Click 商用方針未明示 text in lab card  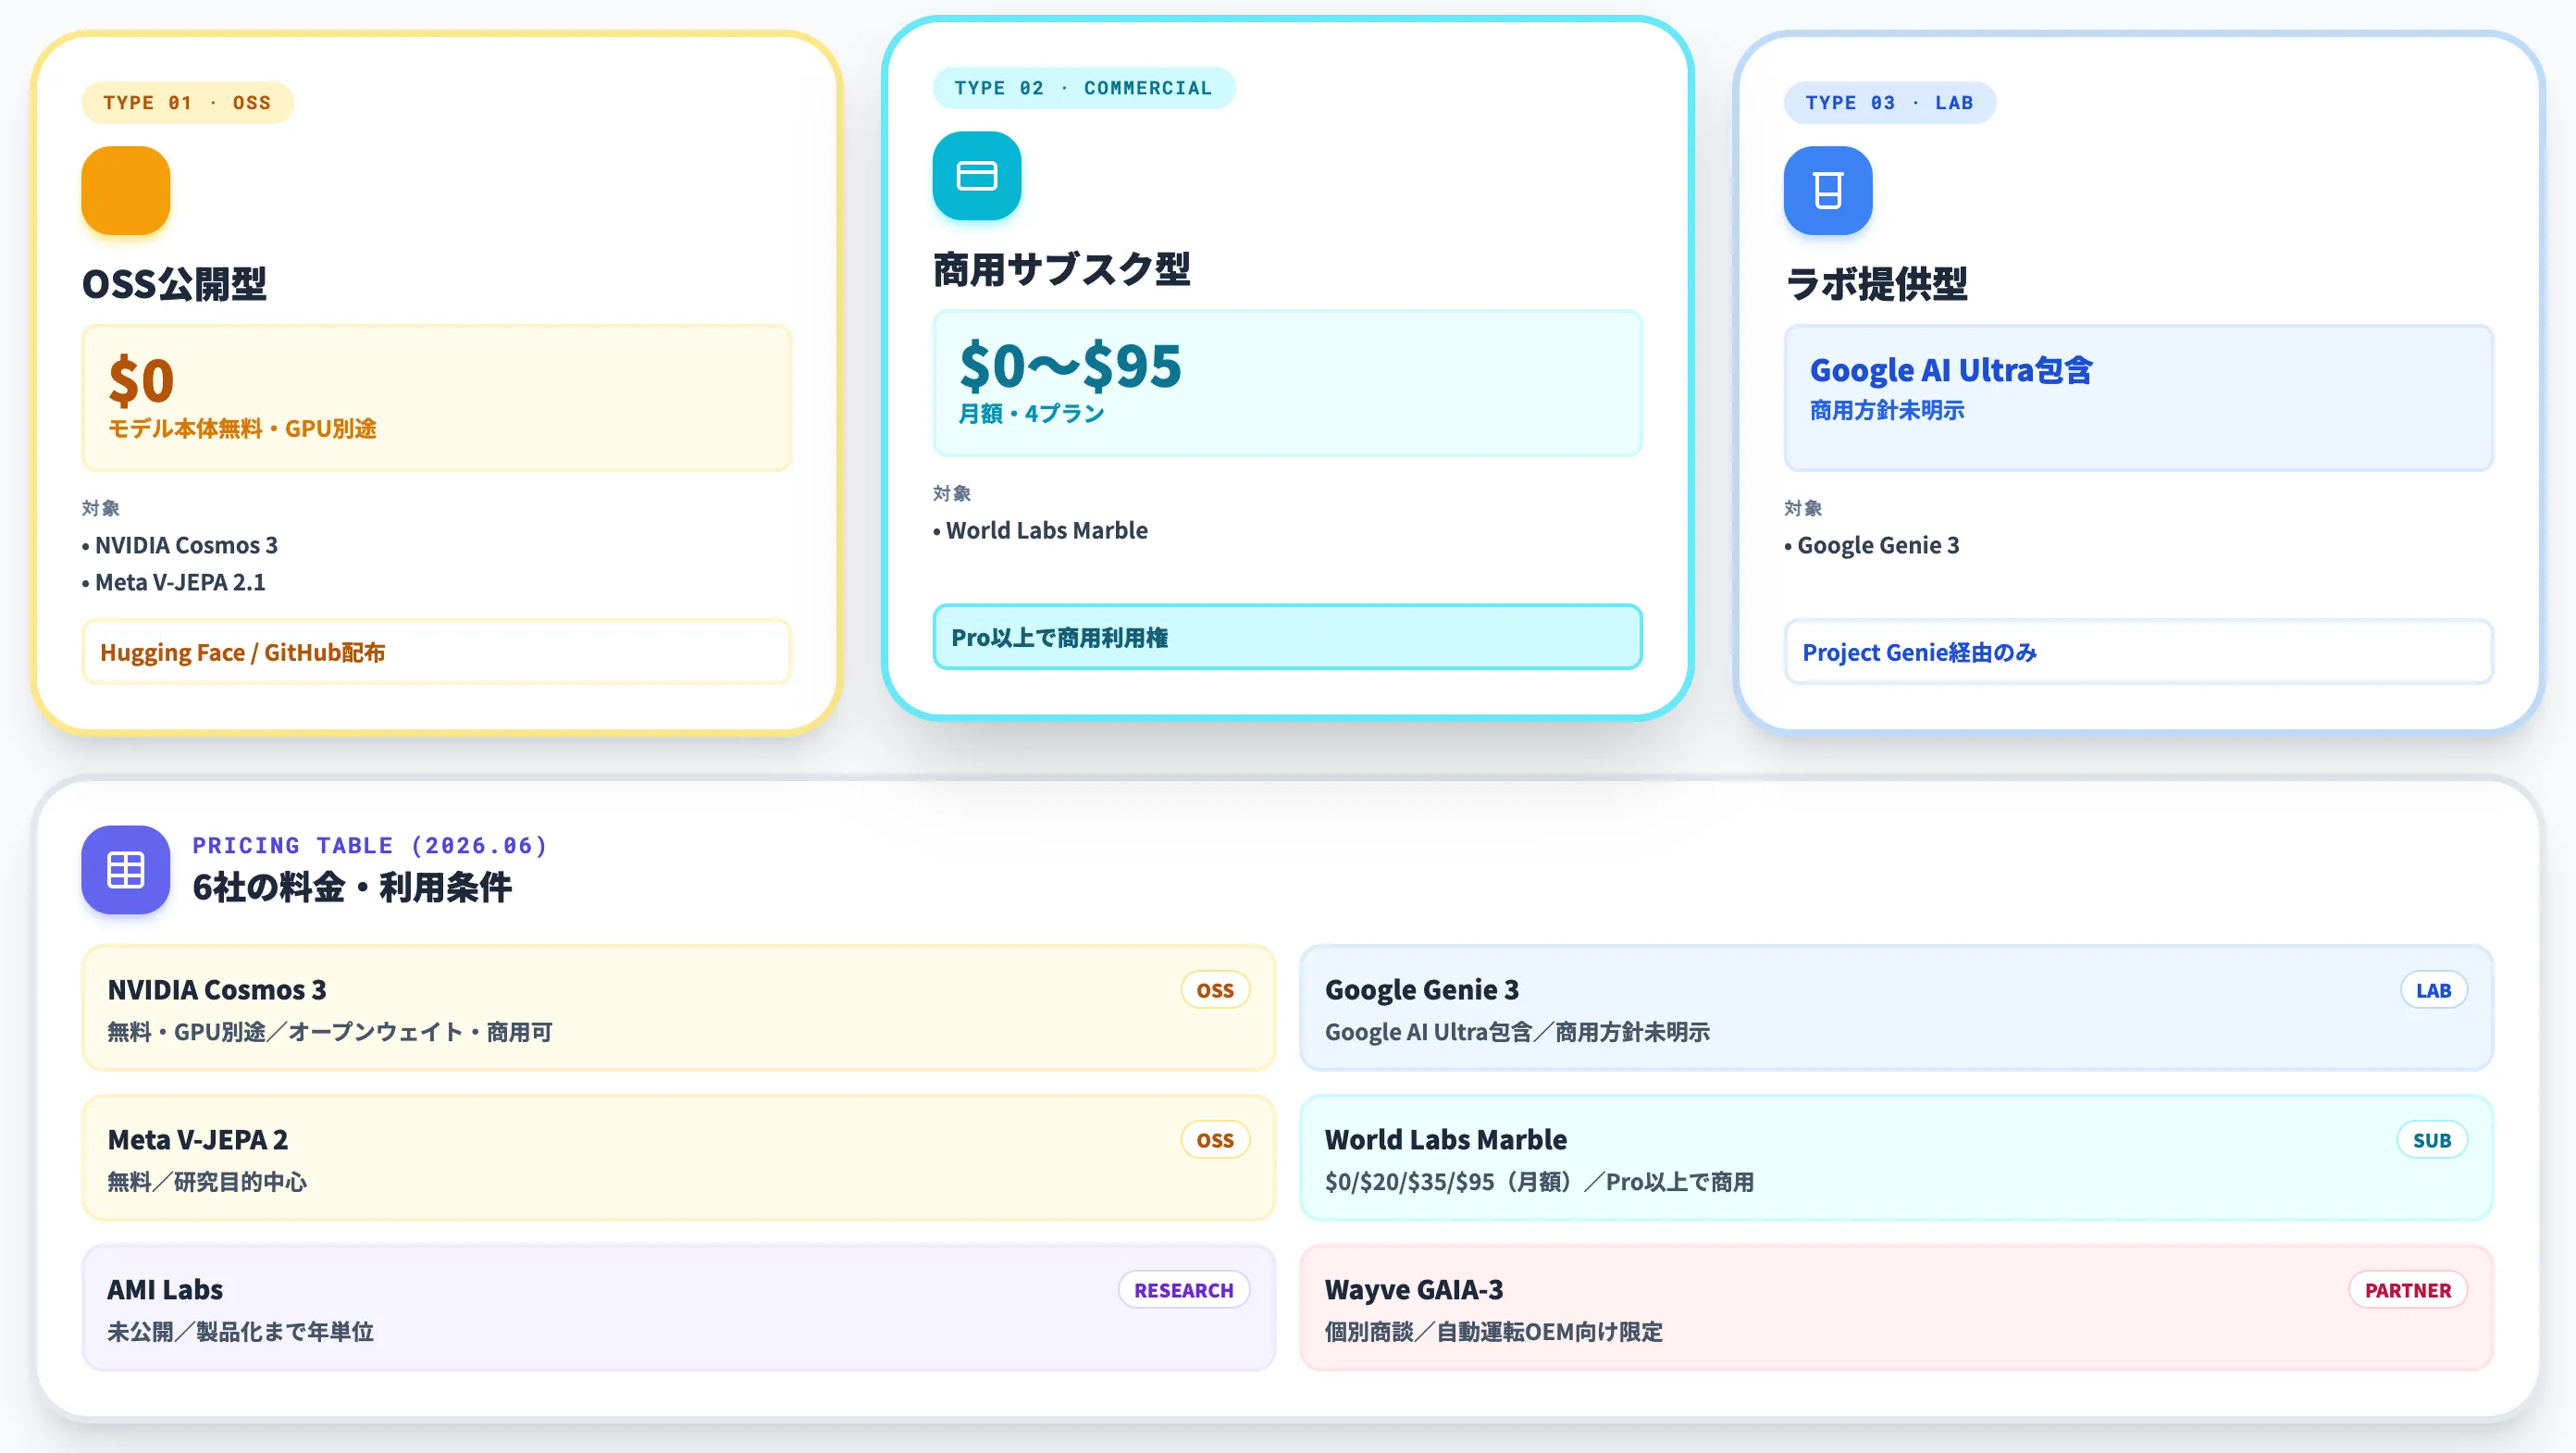tap(1887, 410)
